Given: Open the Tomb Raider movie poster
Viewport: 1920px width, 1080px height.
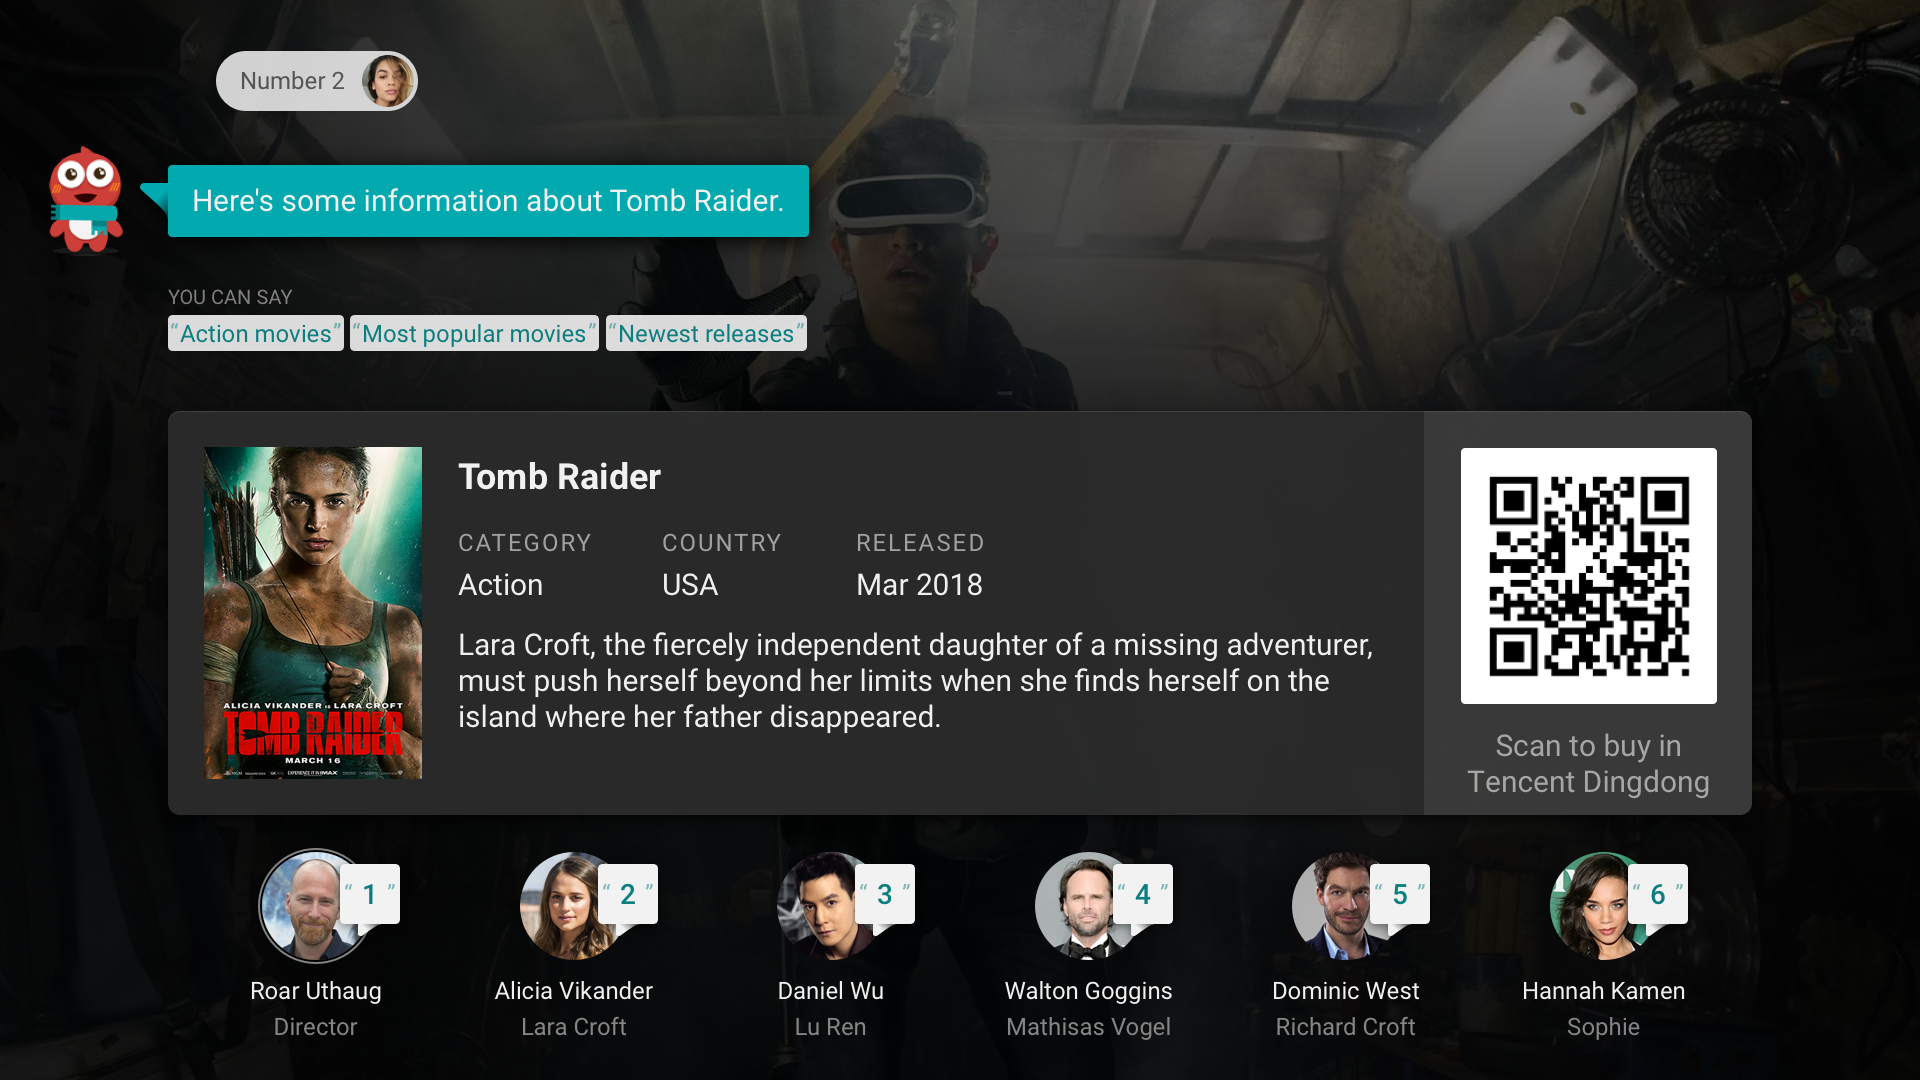Looking at the screenshot, I should point(313,613).
